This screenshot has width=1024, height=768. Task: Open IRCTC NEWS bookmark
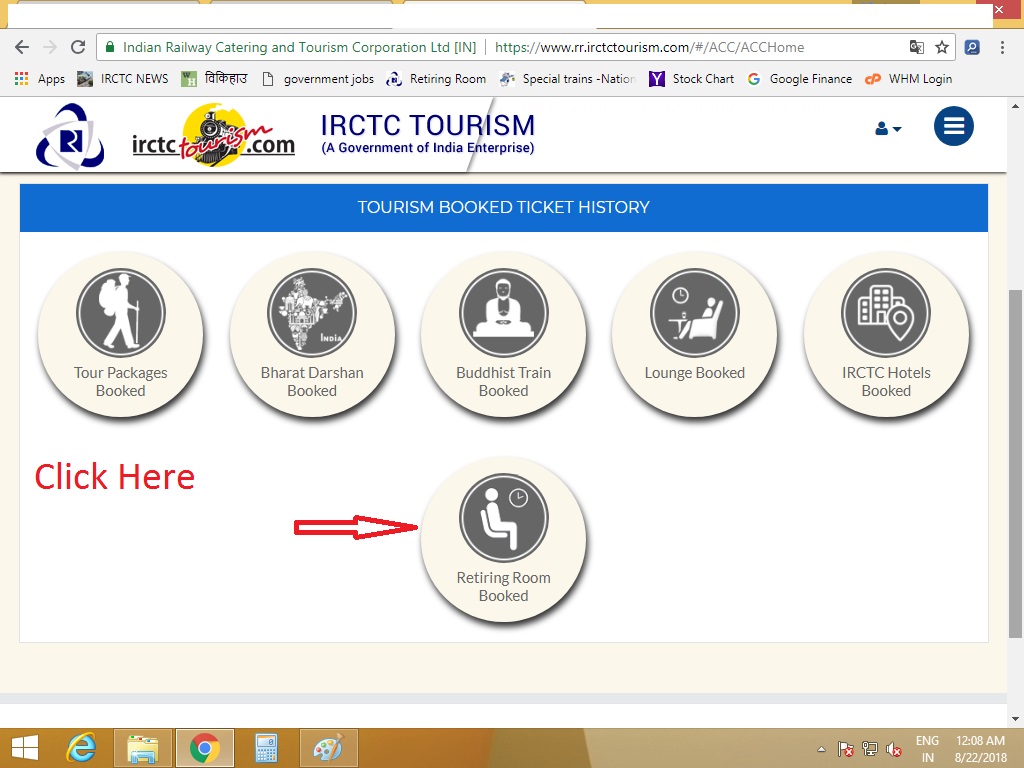point(123,79)
